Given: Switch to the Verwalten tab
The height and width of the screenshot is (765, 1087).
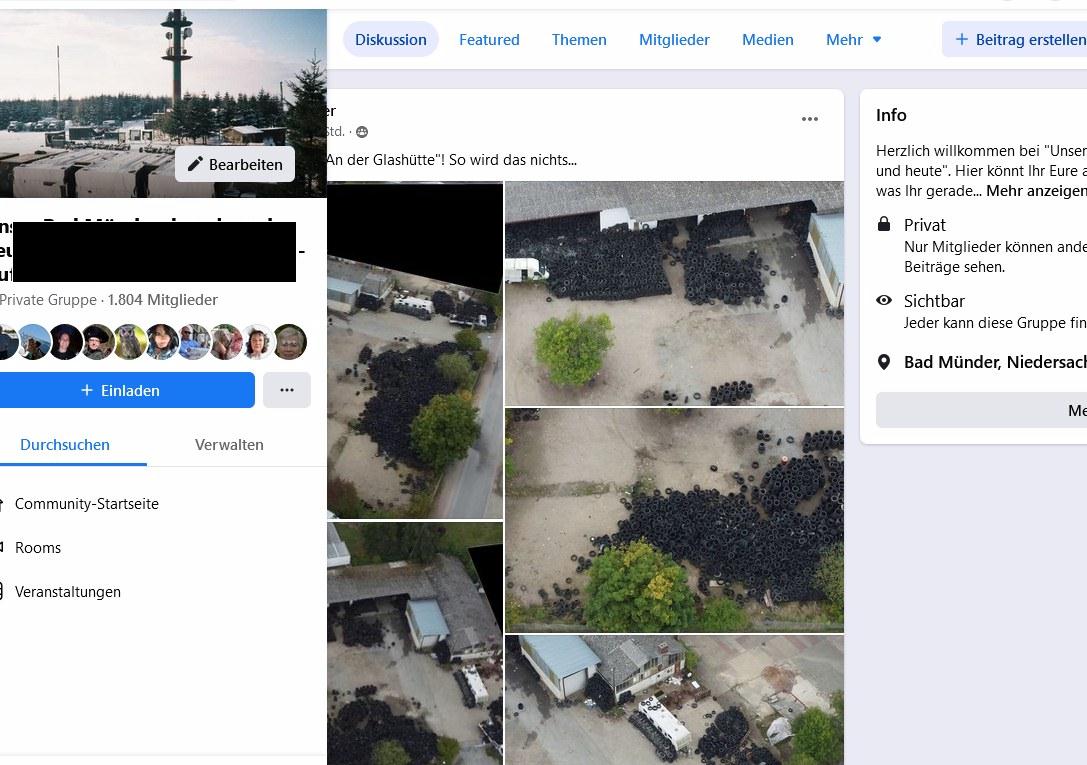Looking at the screenshot, I should 229,445.
